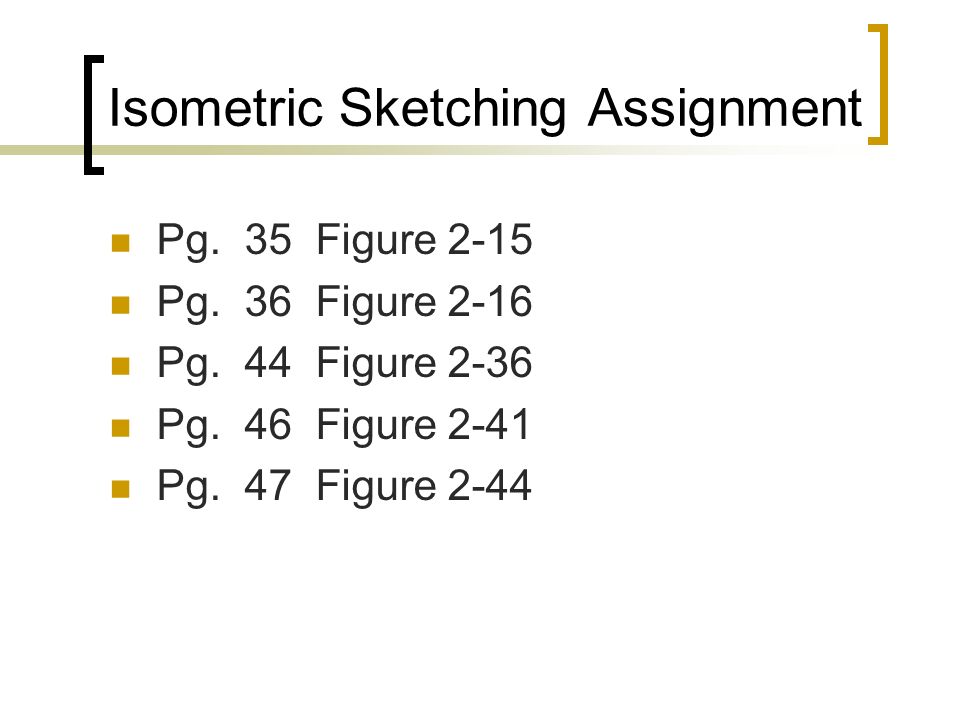Click the text Figure 2-44

point(424,486)
